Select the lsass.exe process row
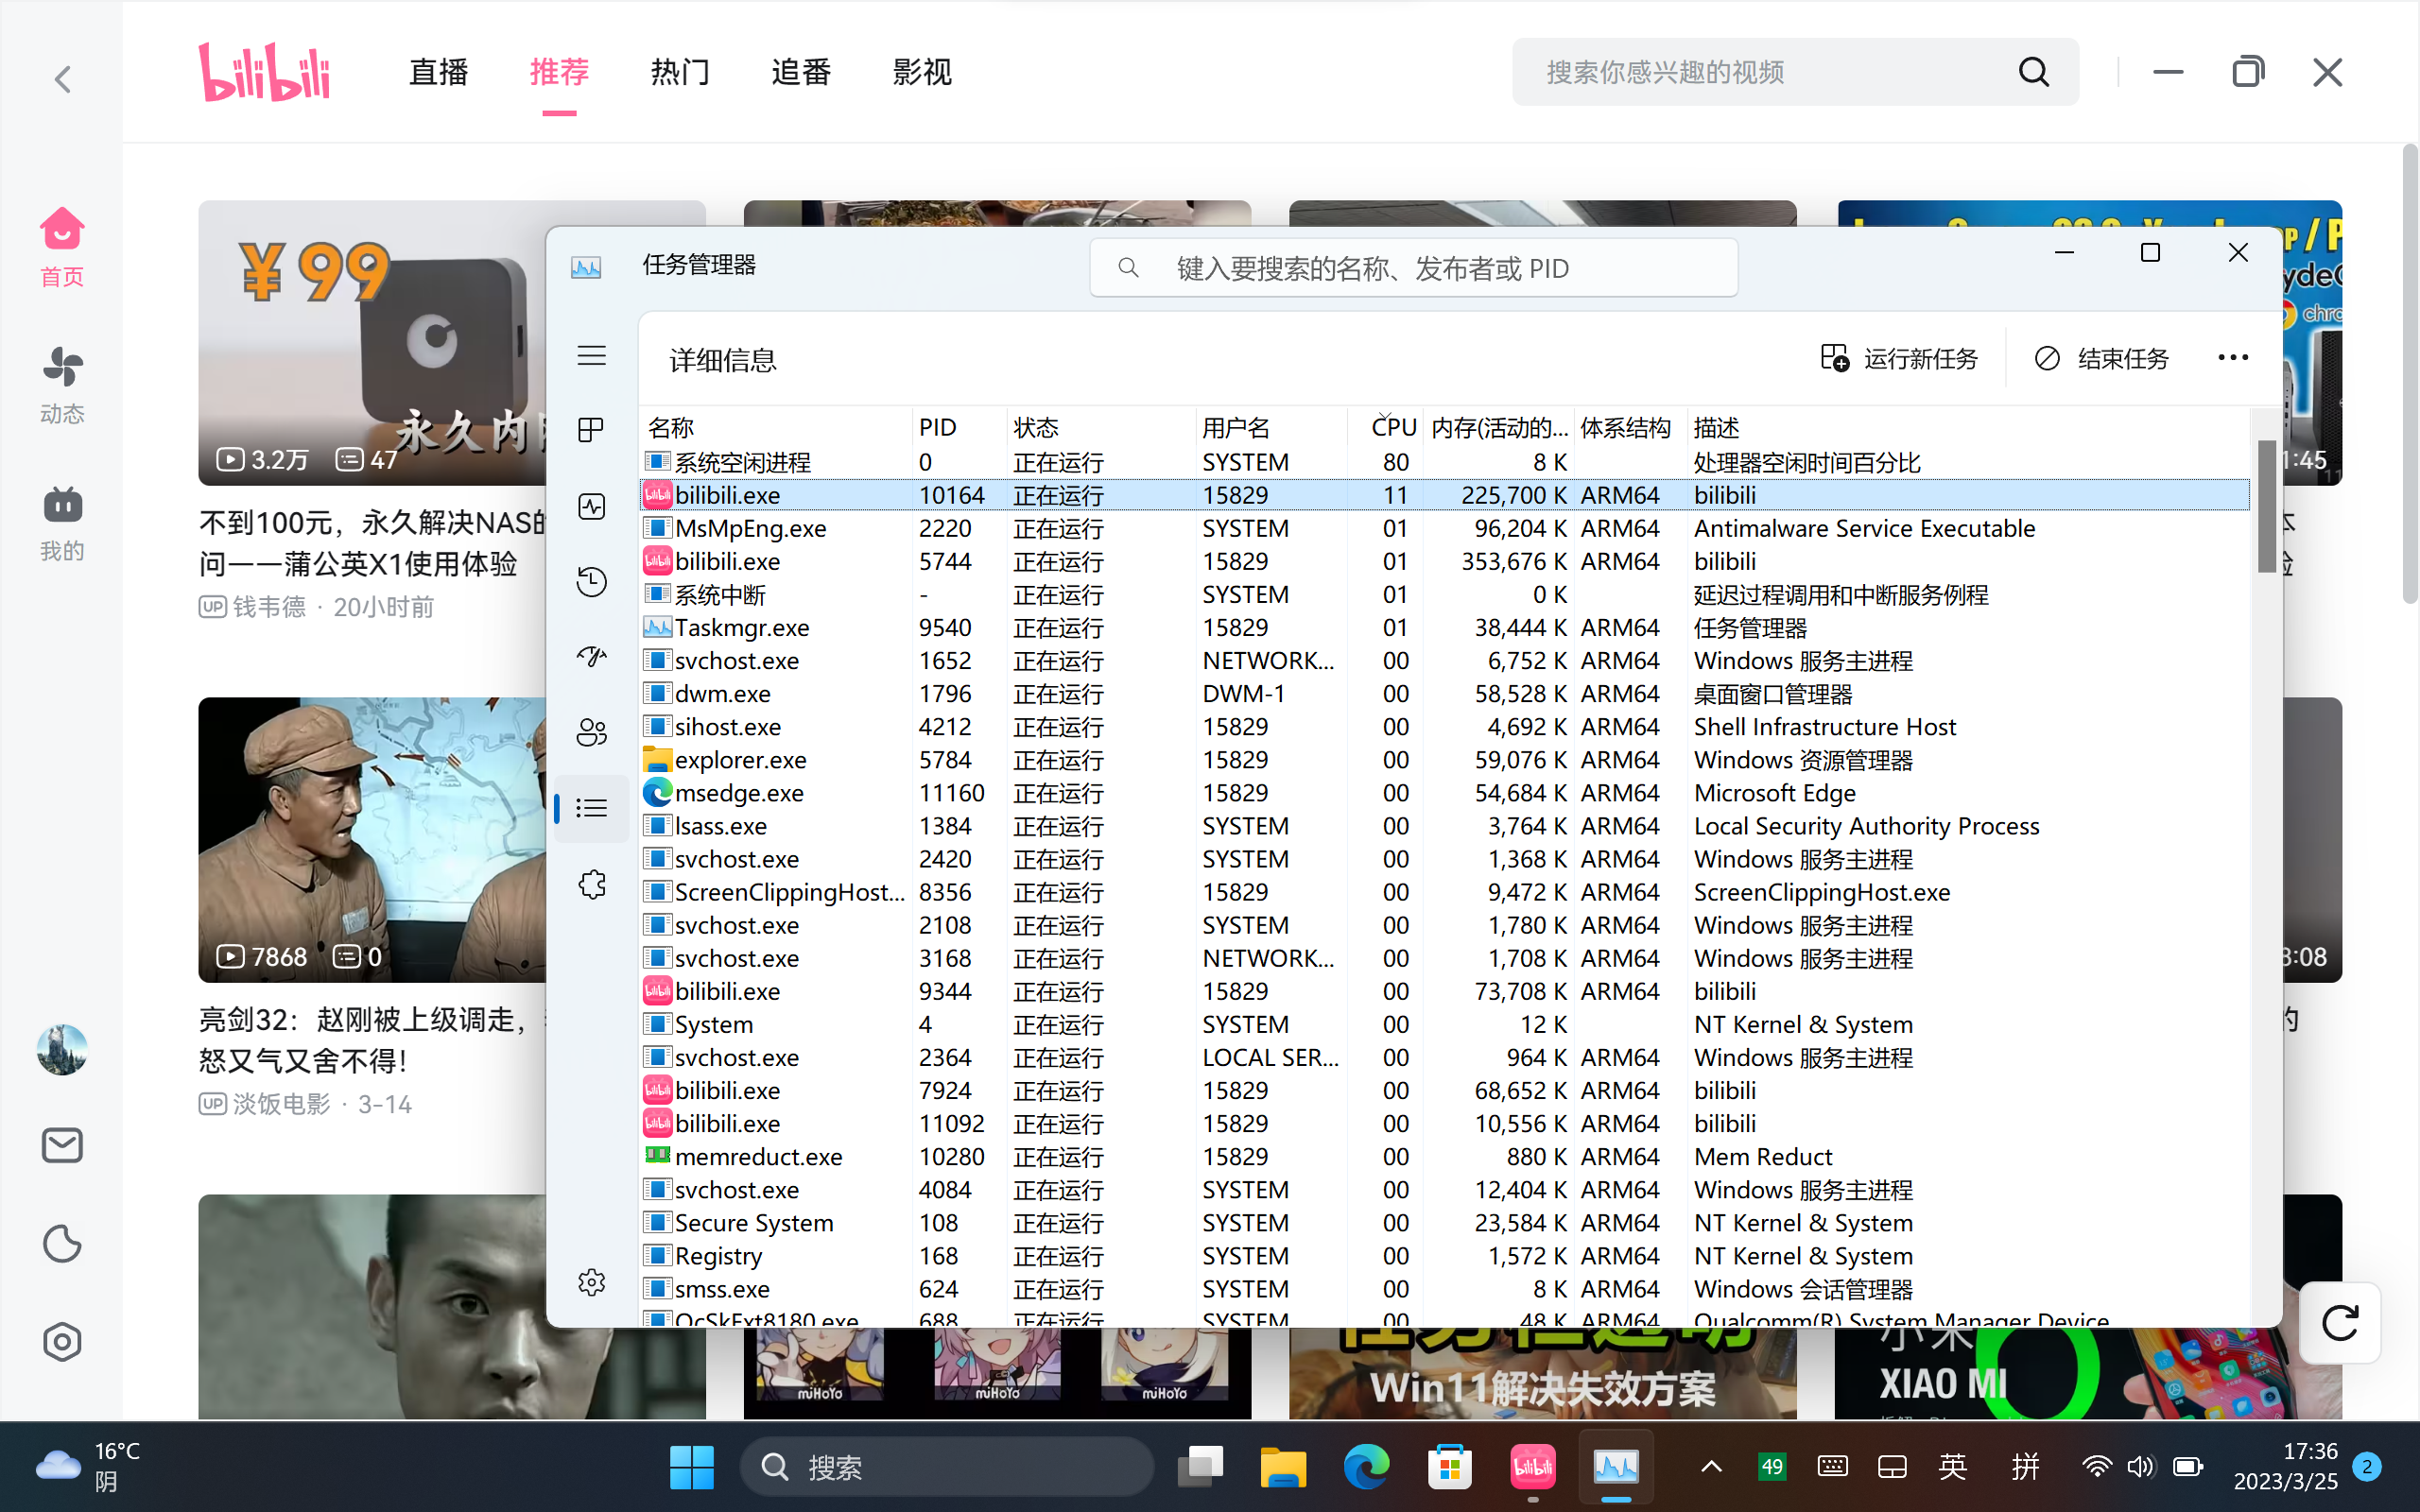 point(1445,826)
